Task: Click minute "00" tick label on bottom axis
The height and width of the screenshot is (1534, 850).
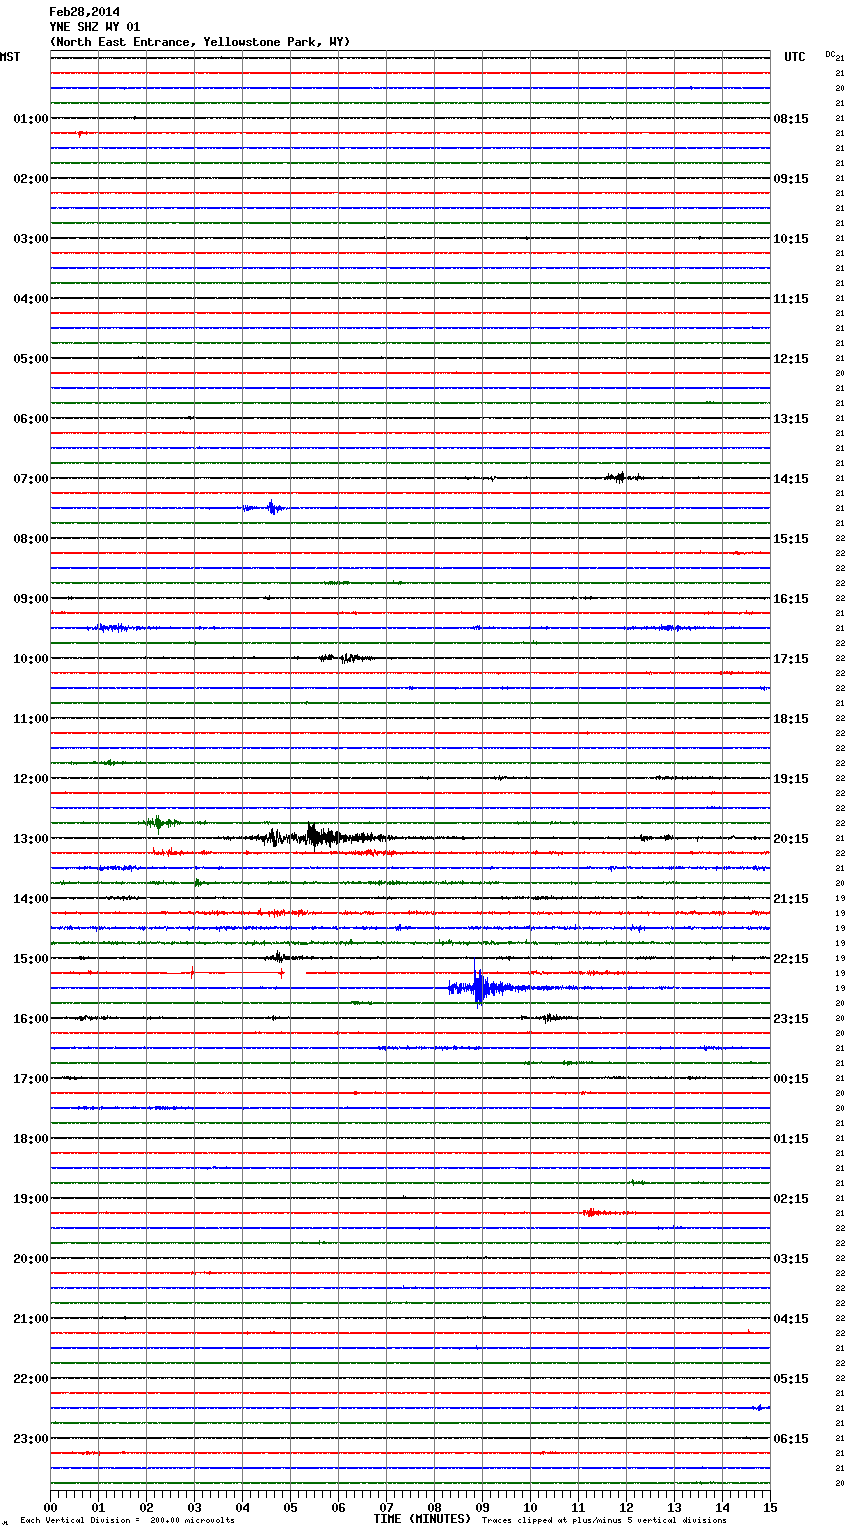Action: coord(50,1507)
